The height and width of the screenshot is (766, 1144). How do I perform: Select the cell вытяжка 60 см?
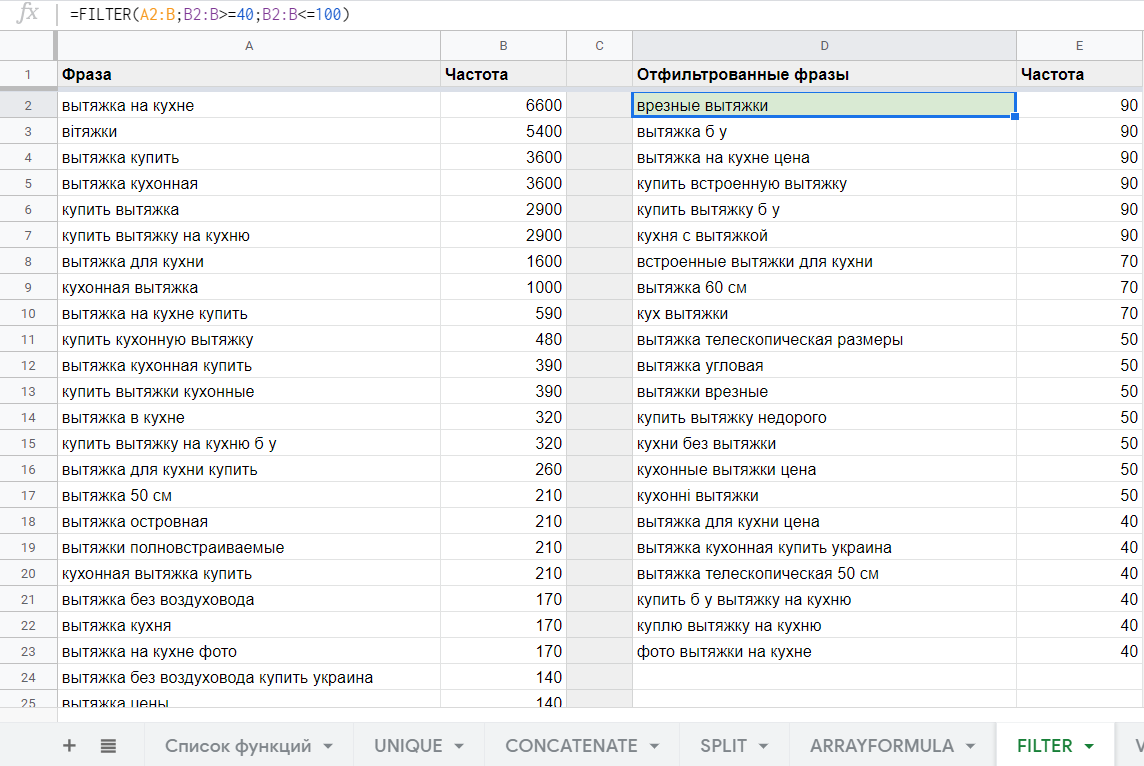824,287
